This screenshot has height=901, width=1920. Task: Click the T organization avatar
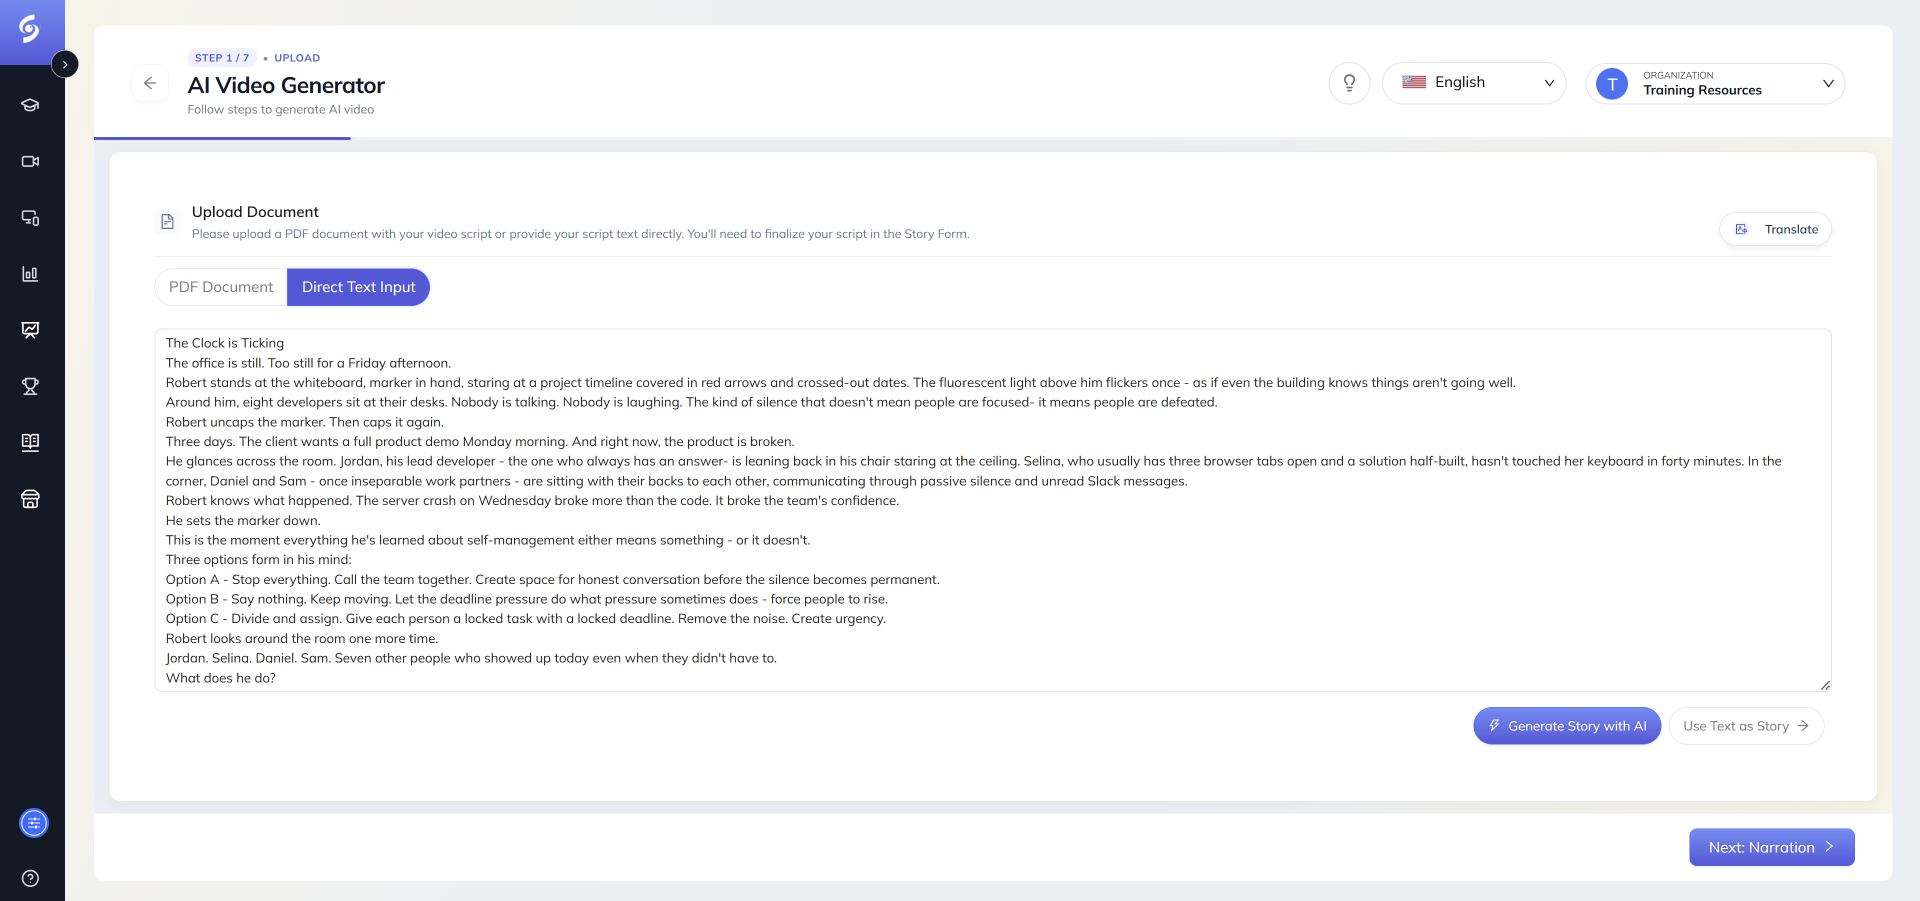(1612, 84)
